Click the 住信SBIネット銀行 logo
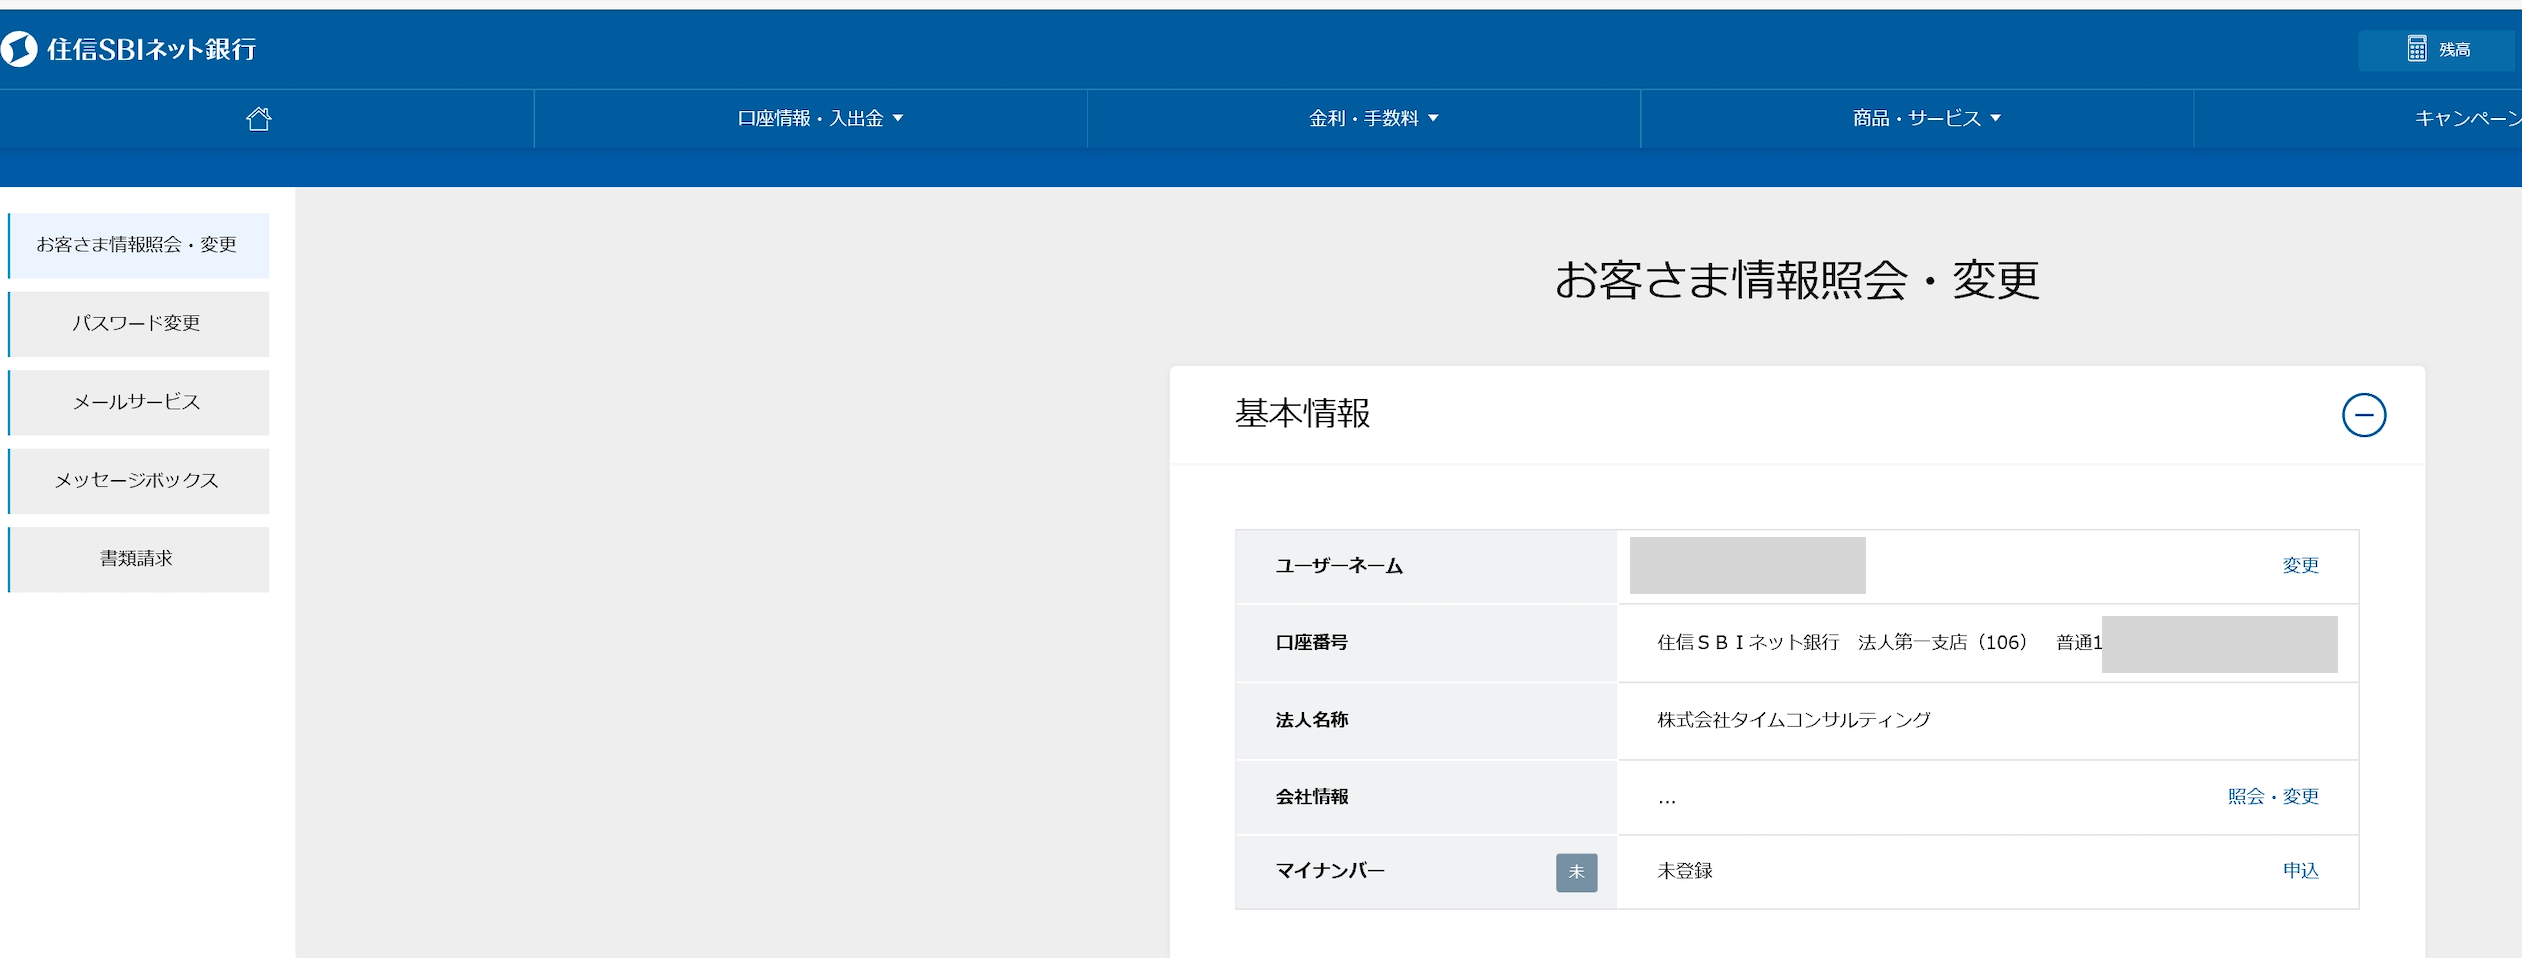Viewport: 2522px width, 958px height. (129, 49)
